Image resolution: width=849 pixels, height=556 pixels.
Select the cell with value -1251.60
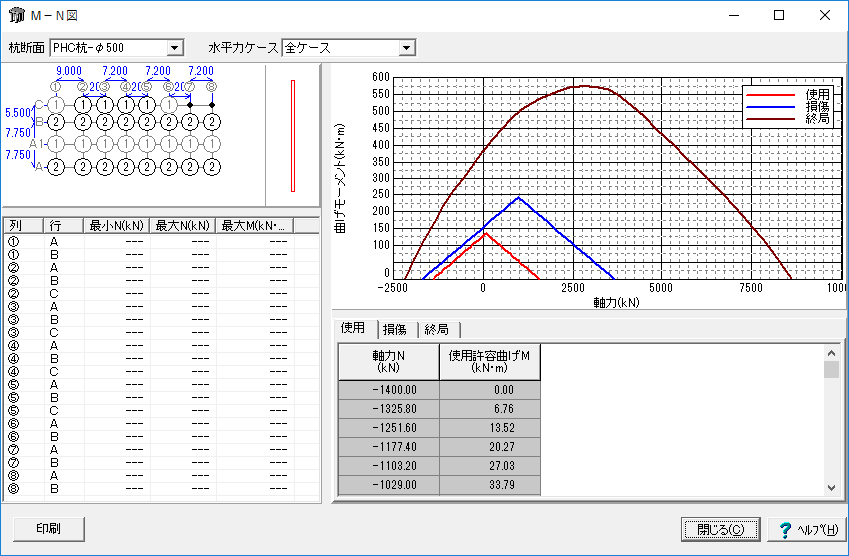(x=389, y=428)
